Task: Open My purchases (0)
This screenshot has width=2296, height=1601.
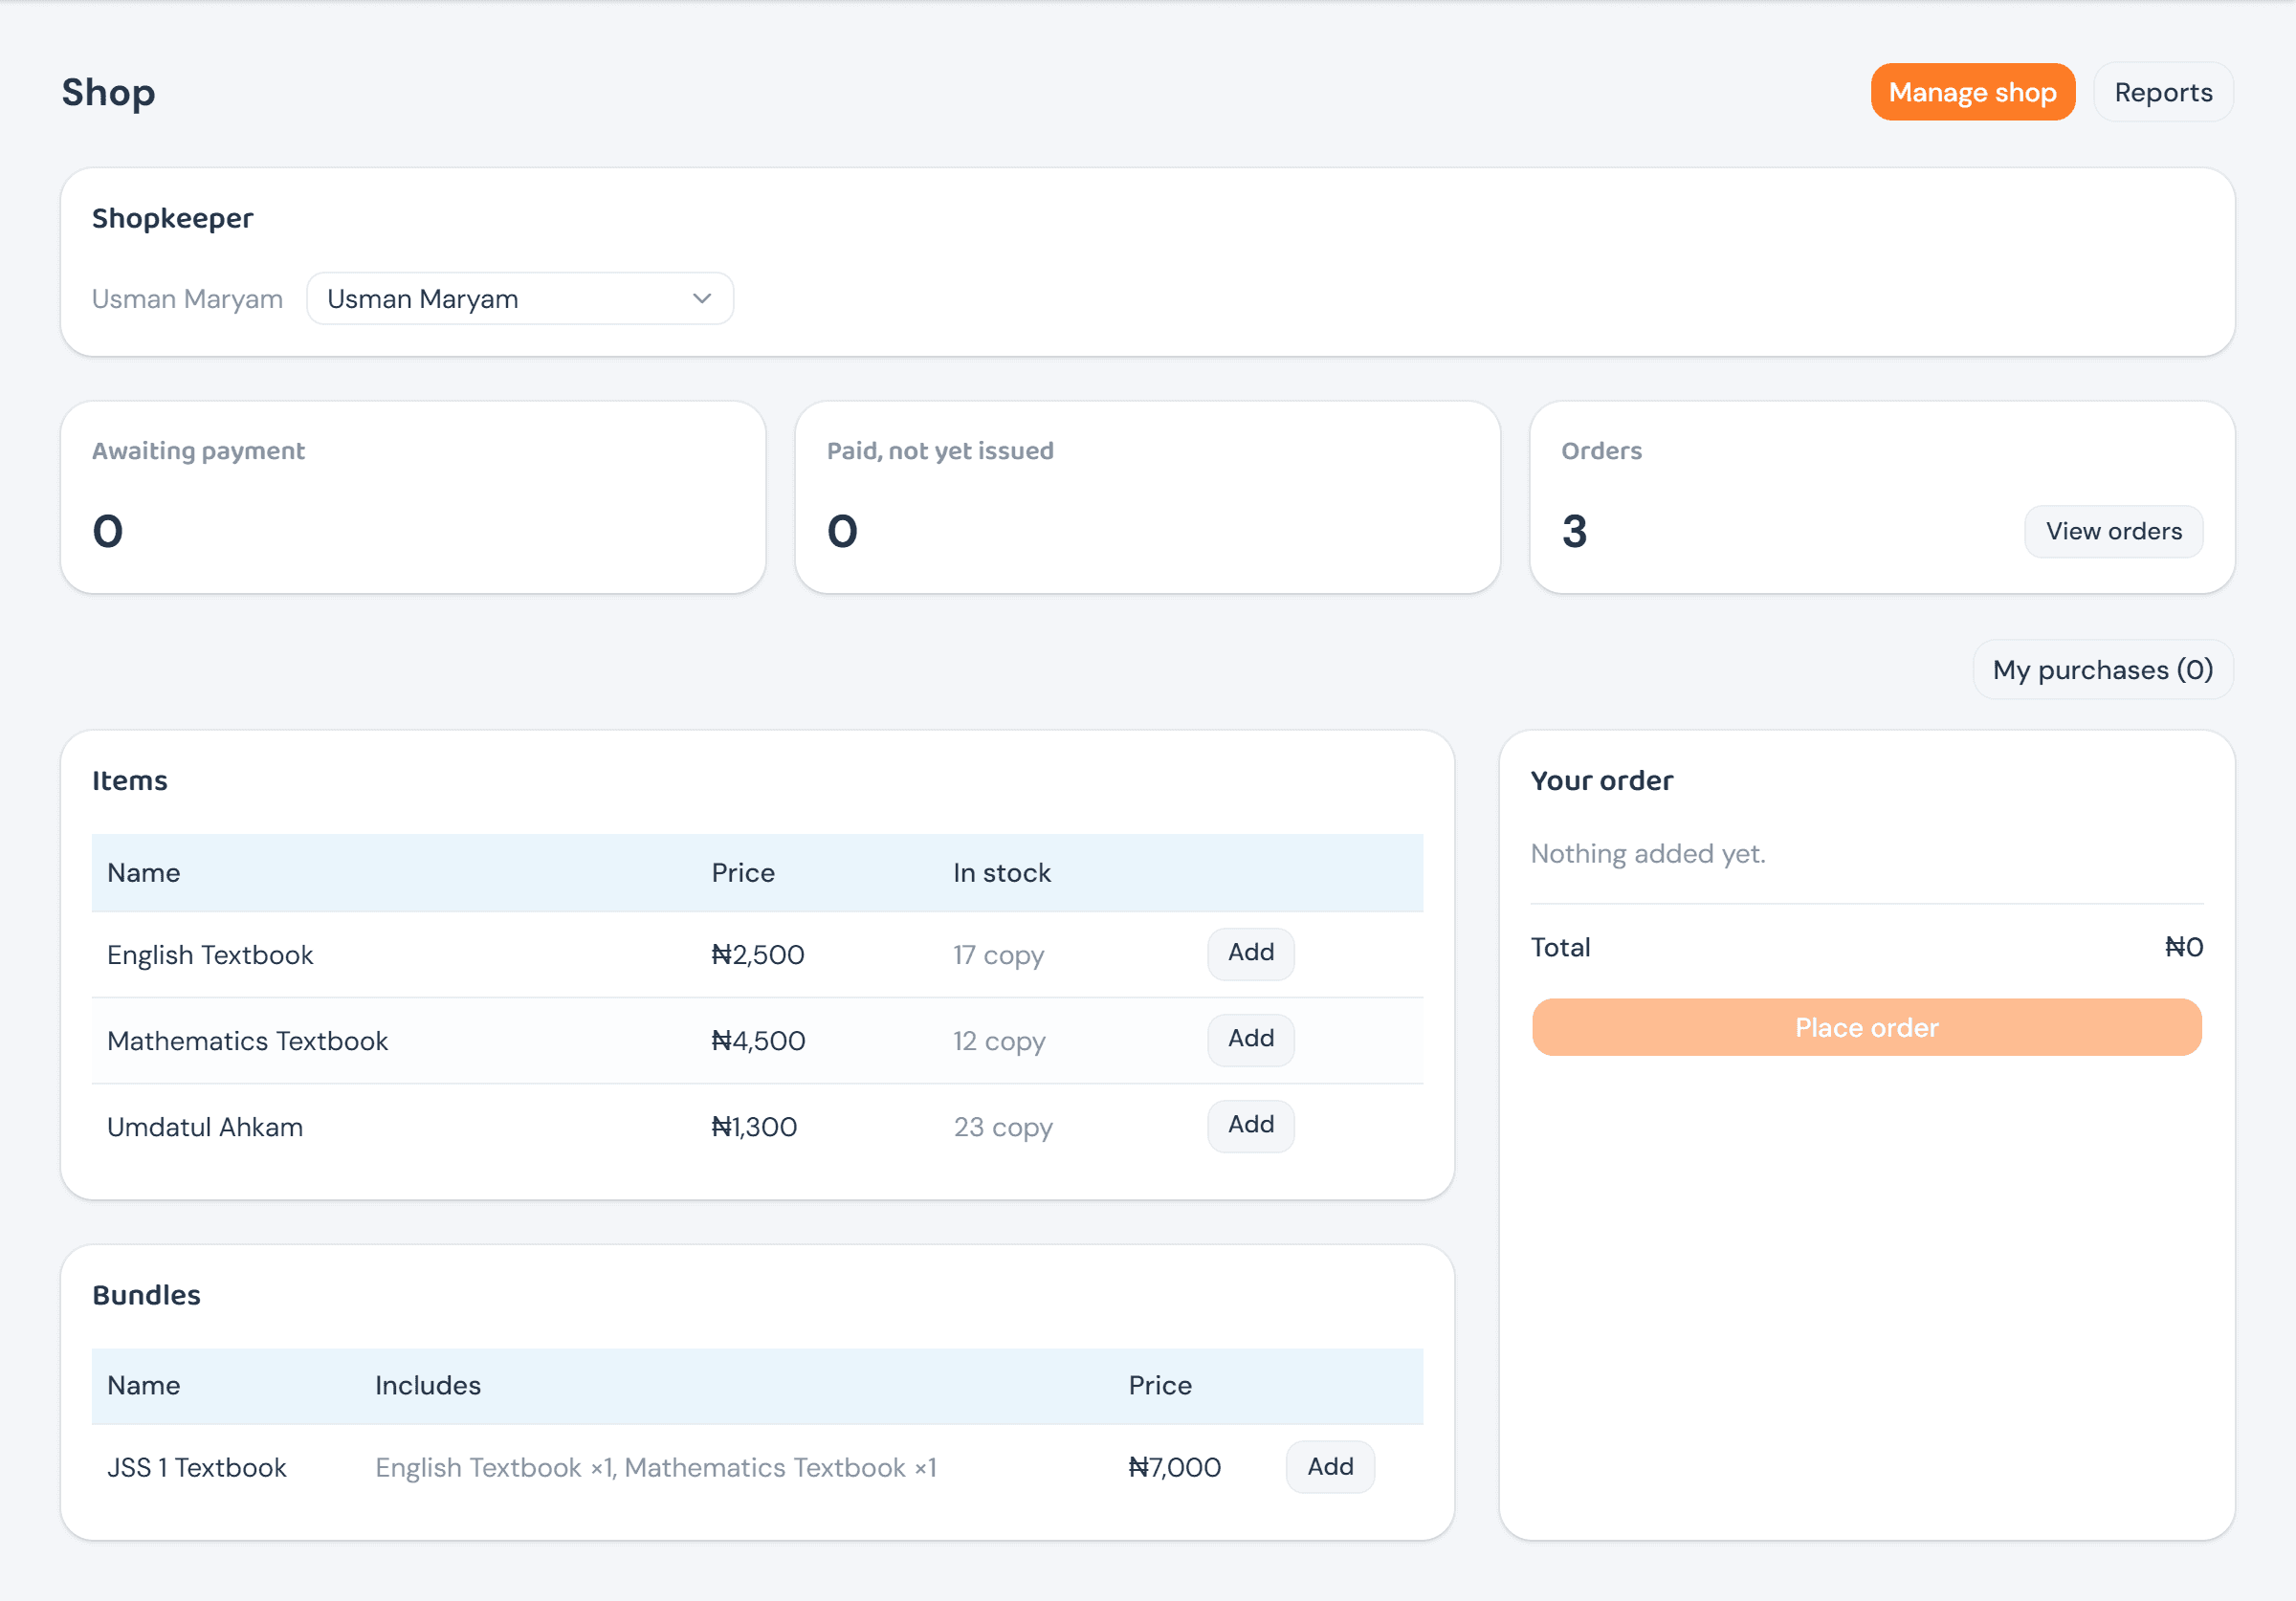Action: click(2103, 669)
